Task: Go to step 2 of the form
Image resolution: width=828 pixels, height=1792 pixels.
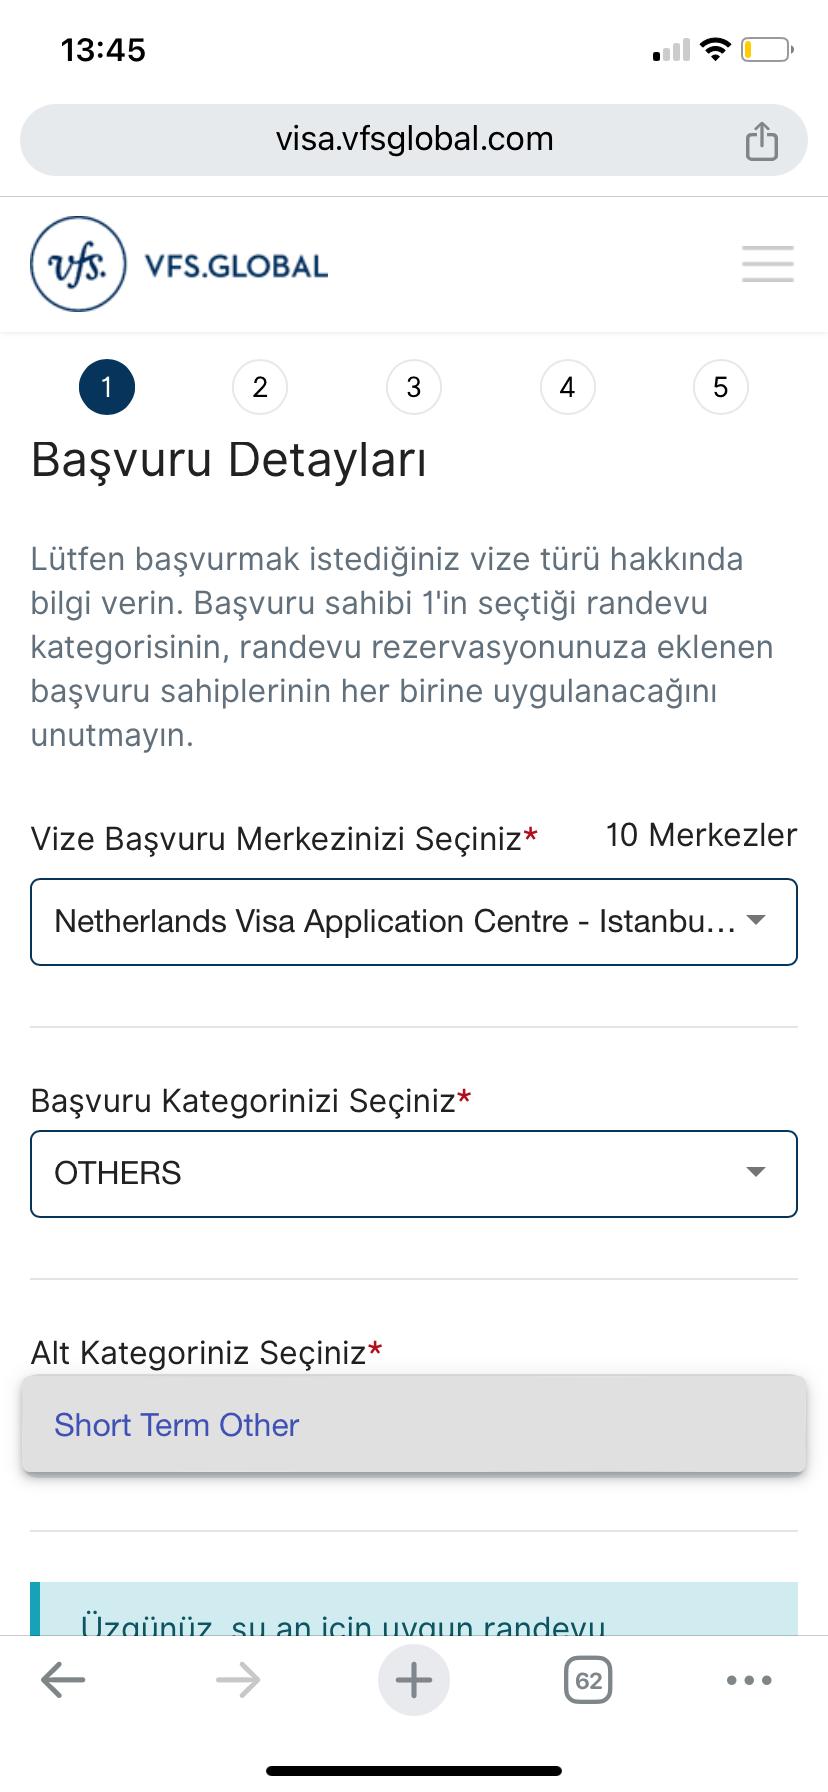Action: [x=260, y=387]
